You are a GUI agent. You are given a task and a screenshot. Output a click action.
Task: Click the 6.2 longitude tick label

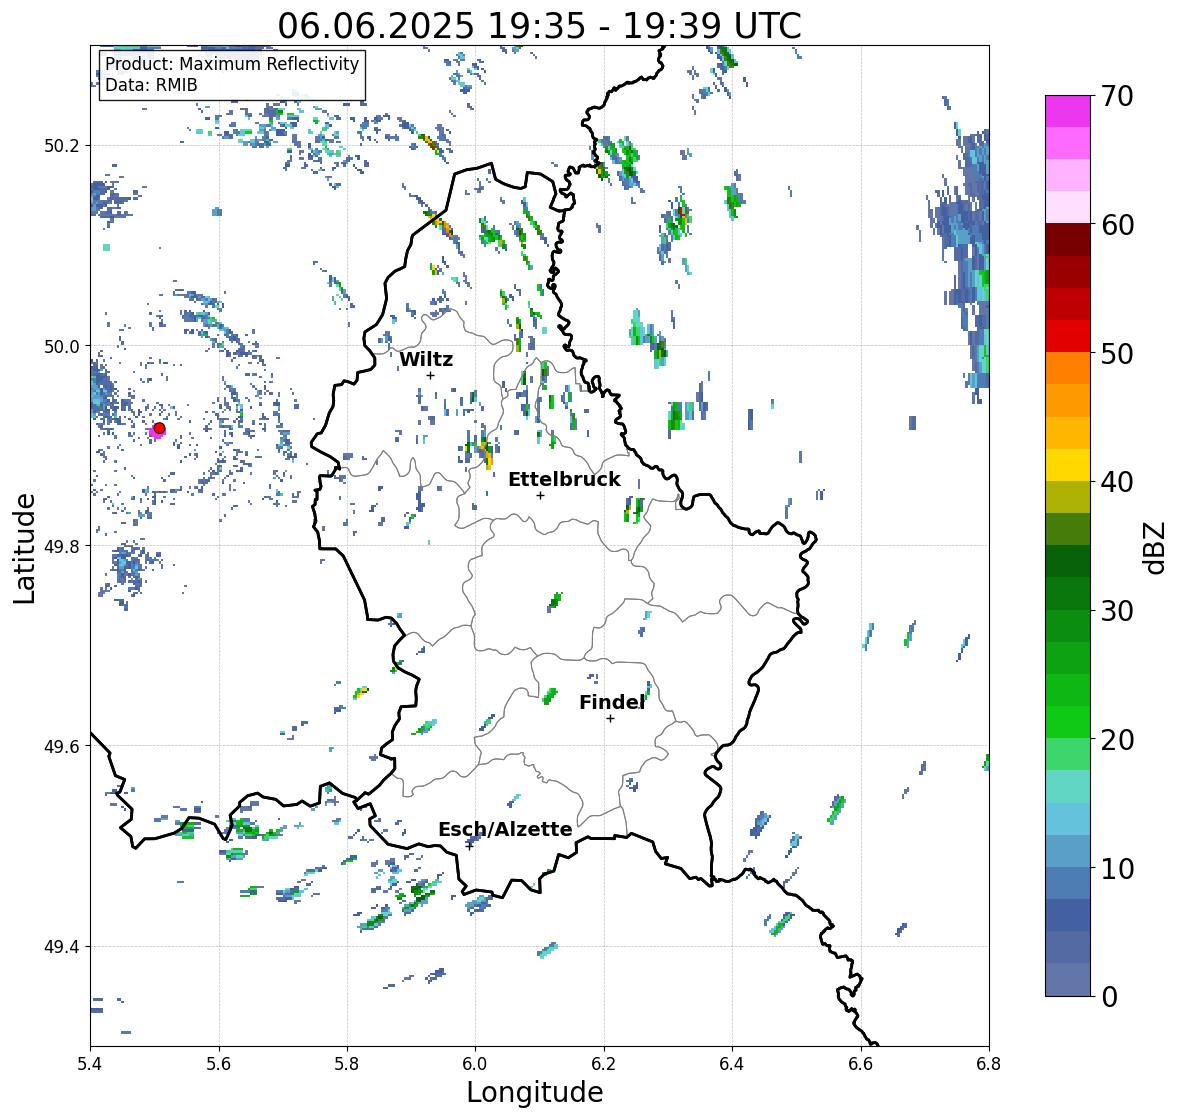click(x=604, y=1064)
